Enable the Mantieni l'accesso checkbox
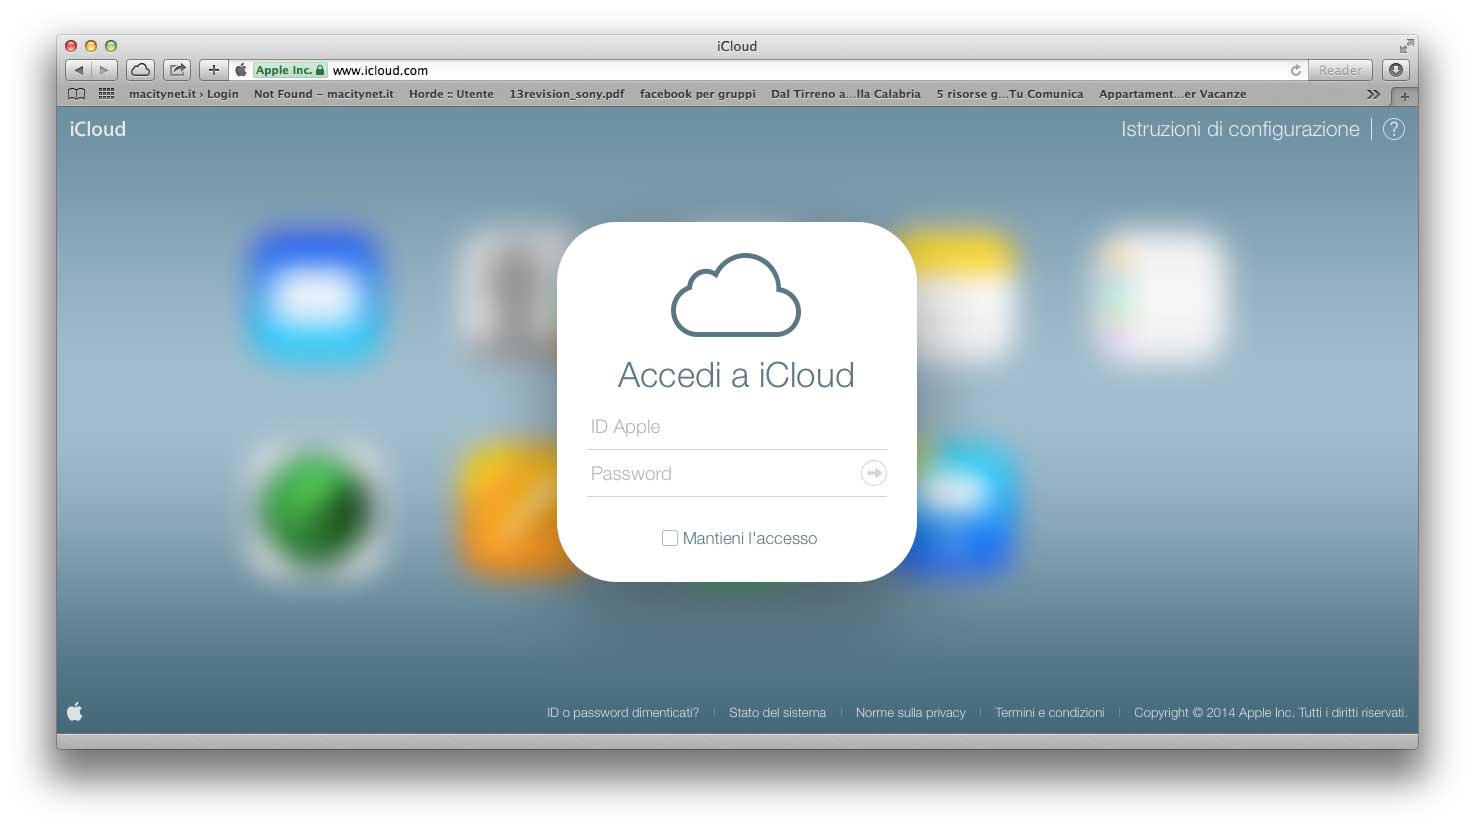Screen dimensions: 1475x828 point(670,538)
